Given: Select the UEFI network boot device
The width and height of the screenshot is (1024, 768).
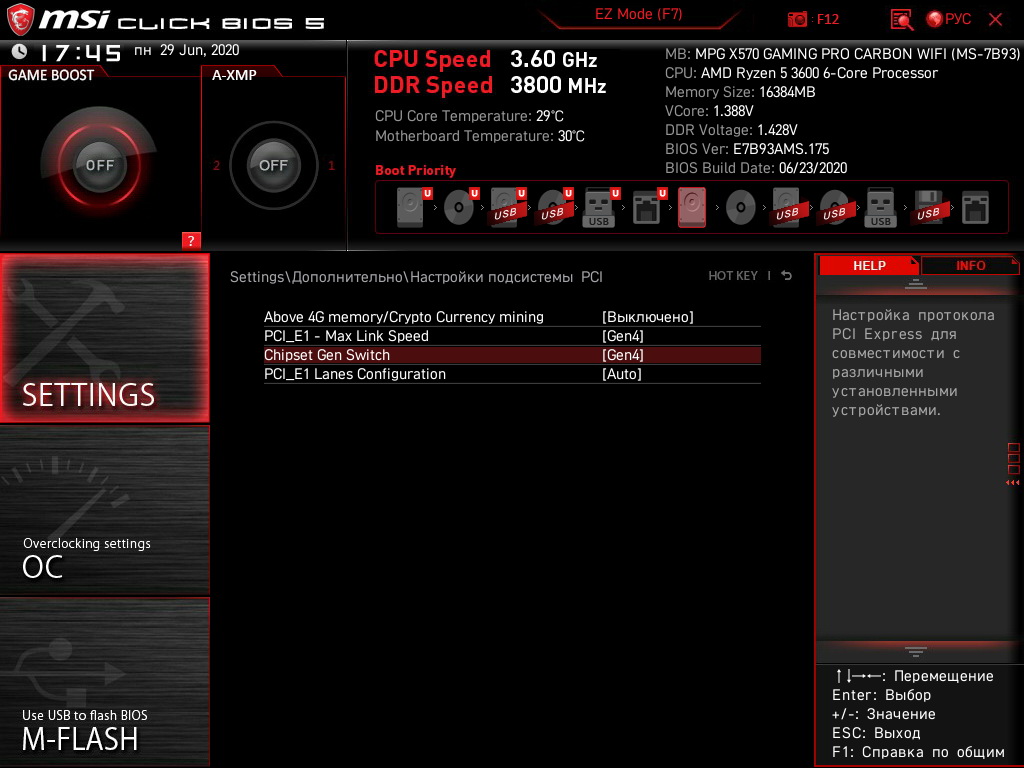Looking at the screenshot, I should [x=648, y=207].
